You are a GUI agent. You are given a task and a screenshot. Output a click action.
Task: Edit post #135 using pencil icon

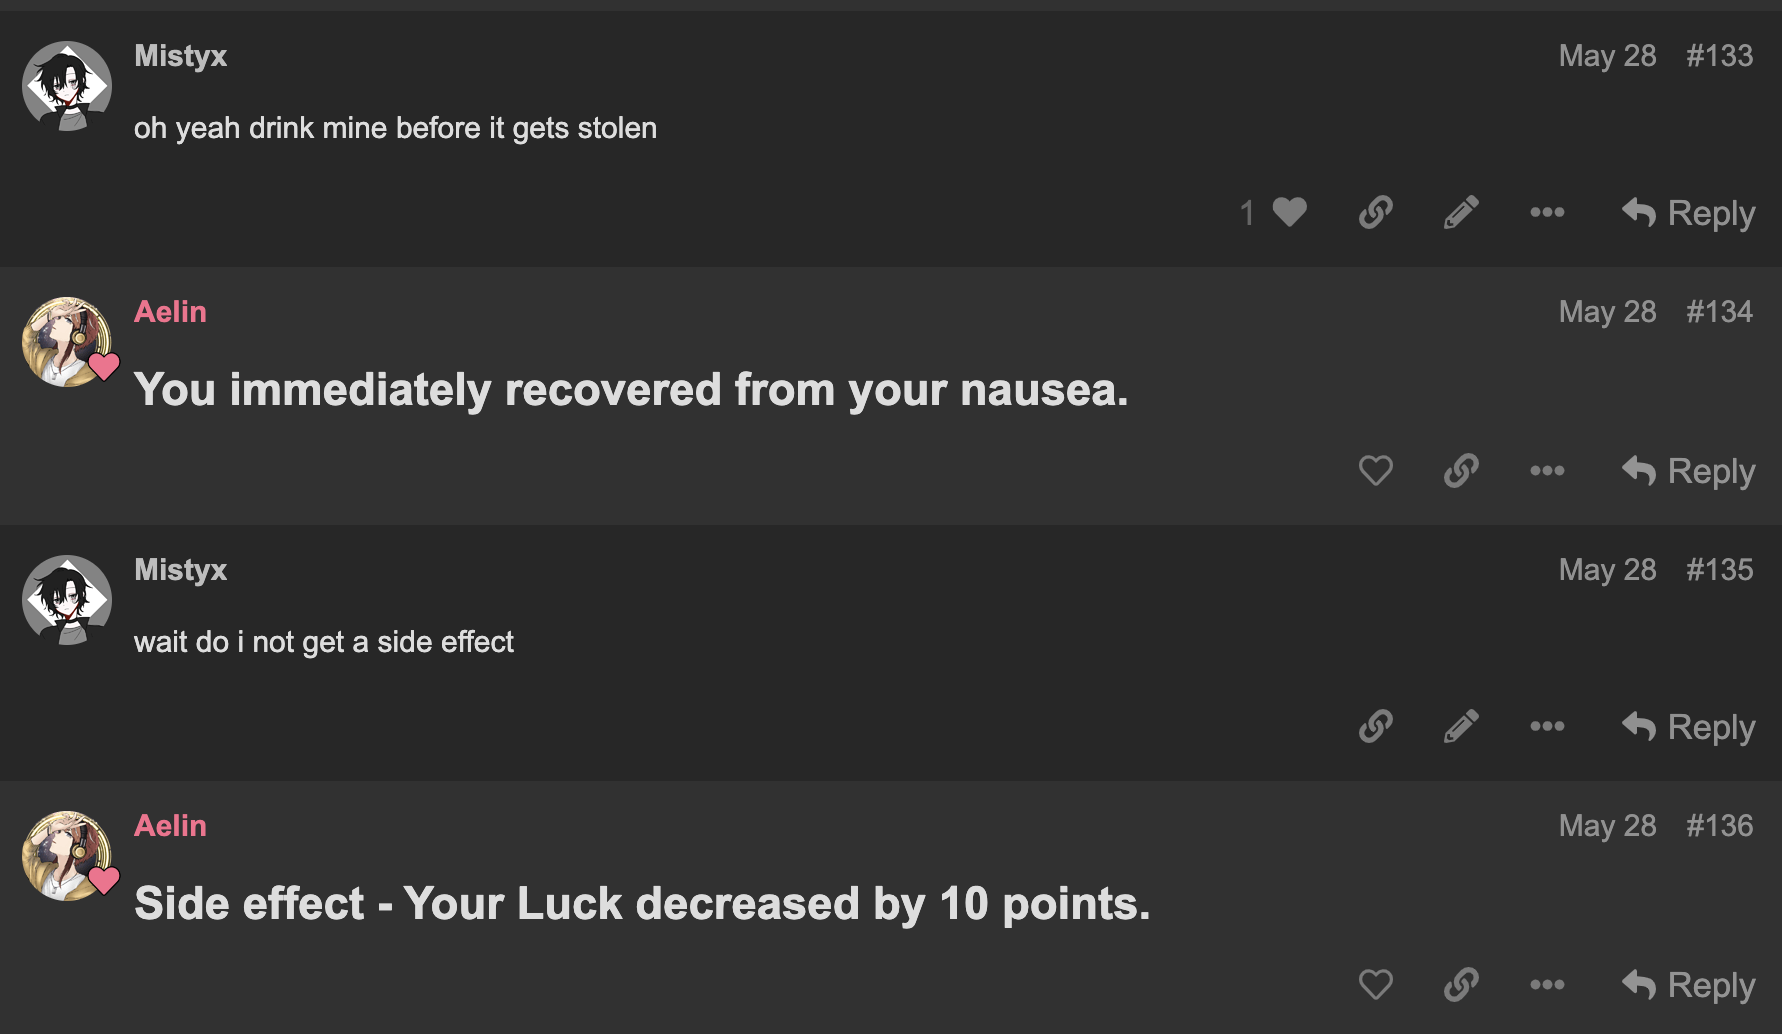[1461, 726]
